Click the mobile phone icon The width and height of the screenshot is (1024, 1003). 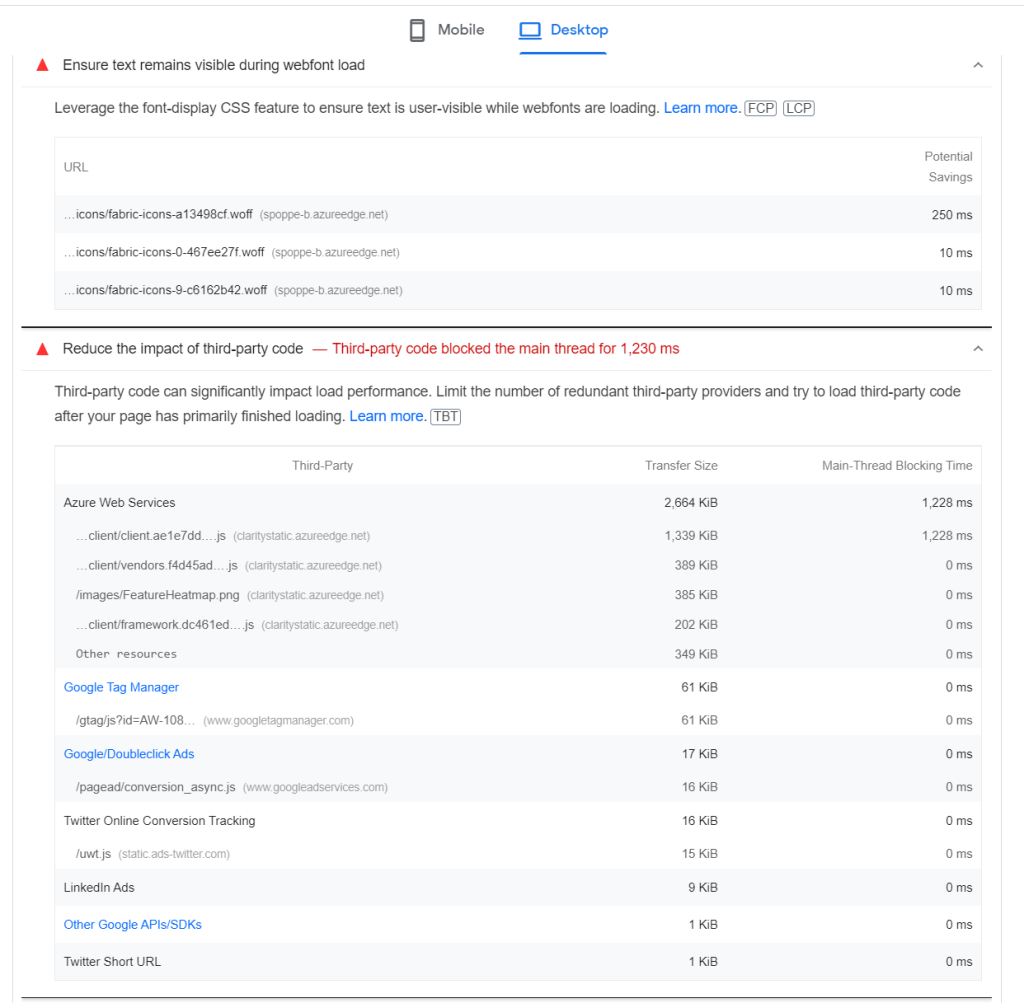[417, 30]
